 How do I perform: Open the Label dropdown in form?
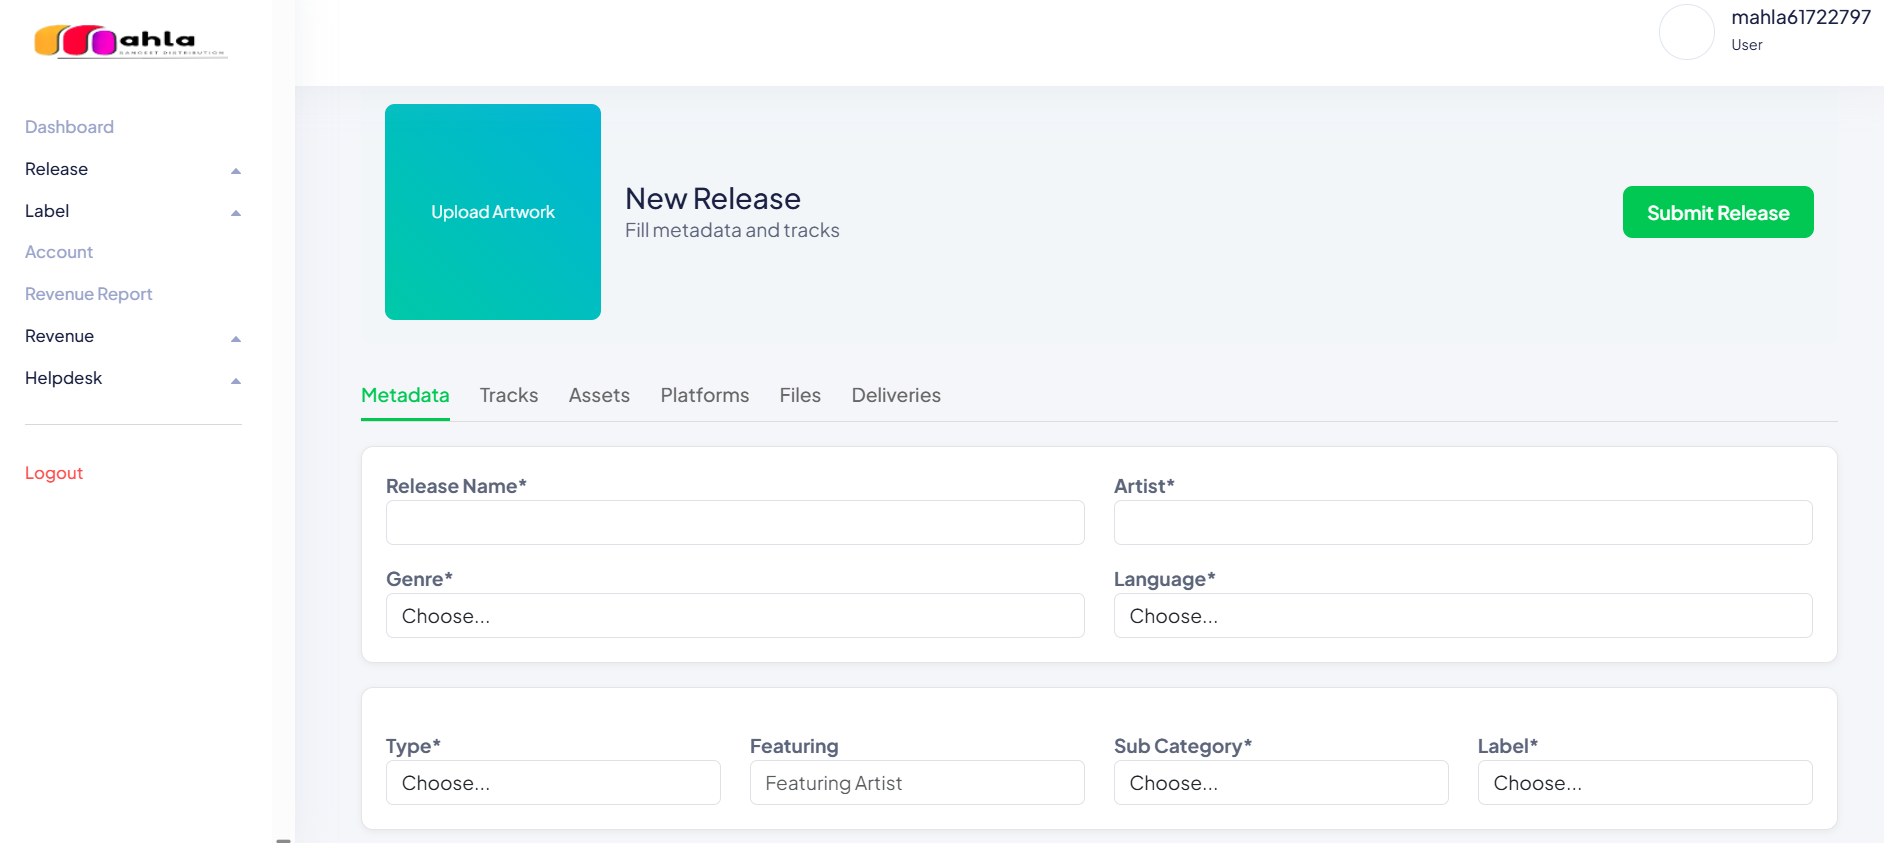pyautogui.click(x=1644, y=783)
